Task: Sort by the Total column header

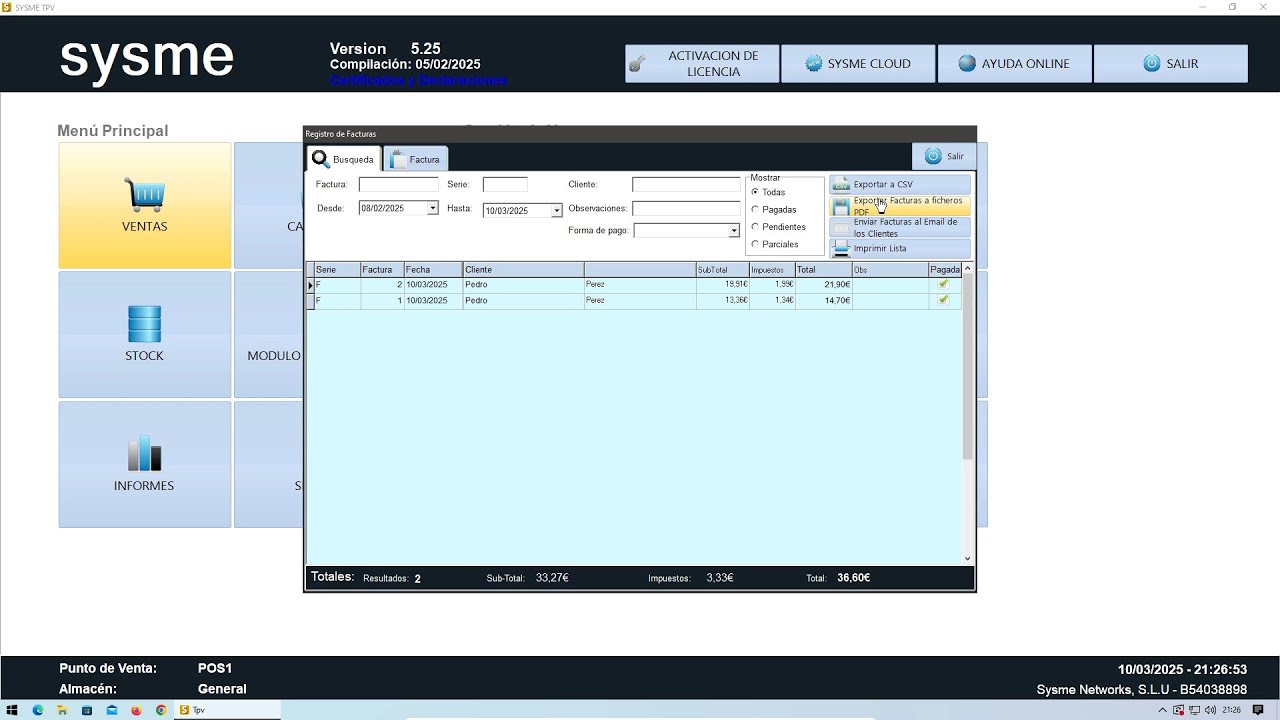Action: (x=823, y=270)
